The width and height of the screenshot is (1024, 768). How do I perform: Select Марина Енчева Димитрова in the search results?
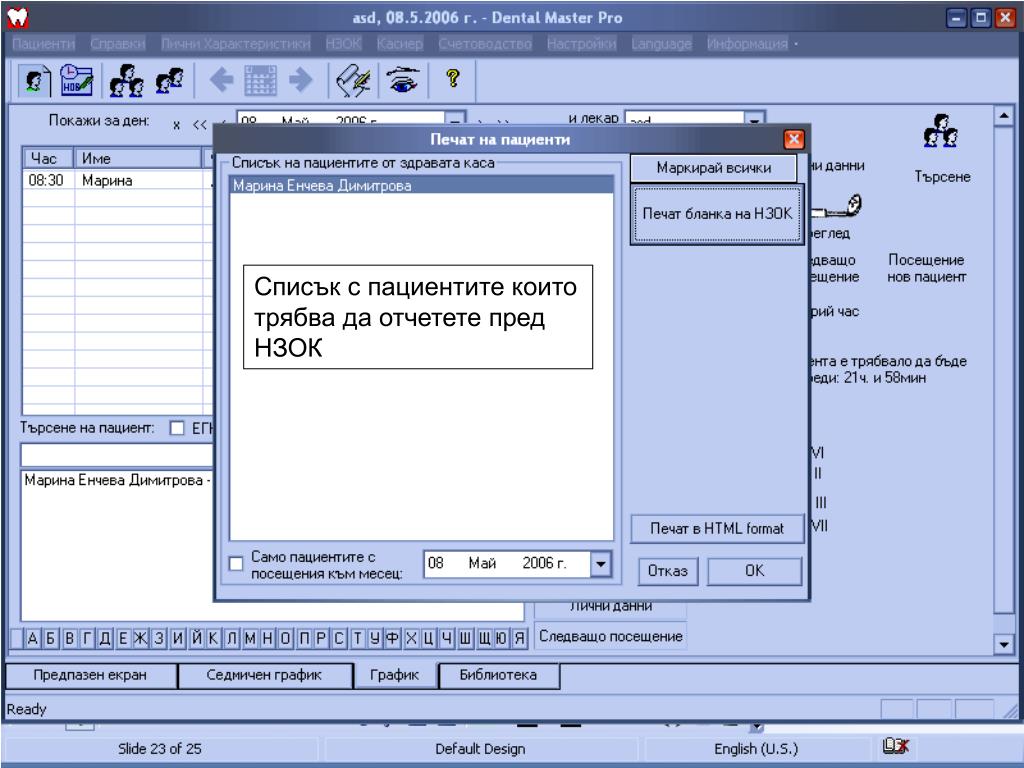coord(118,481)
